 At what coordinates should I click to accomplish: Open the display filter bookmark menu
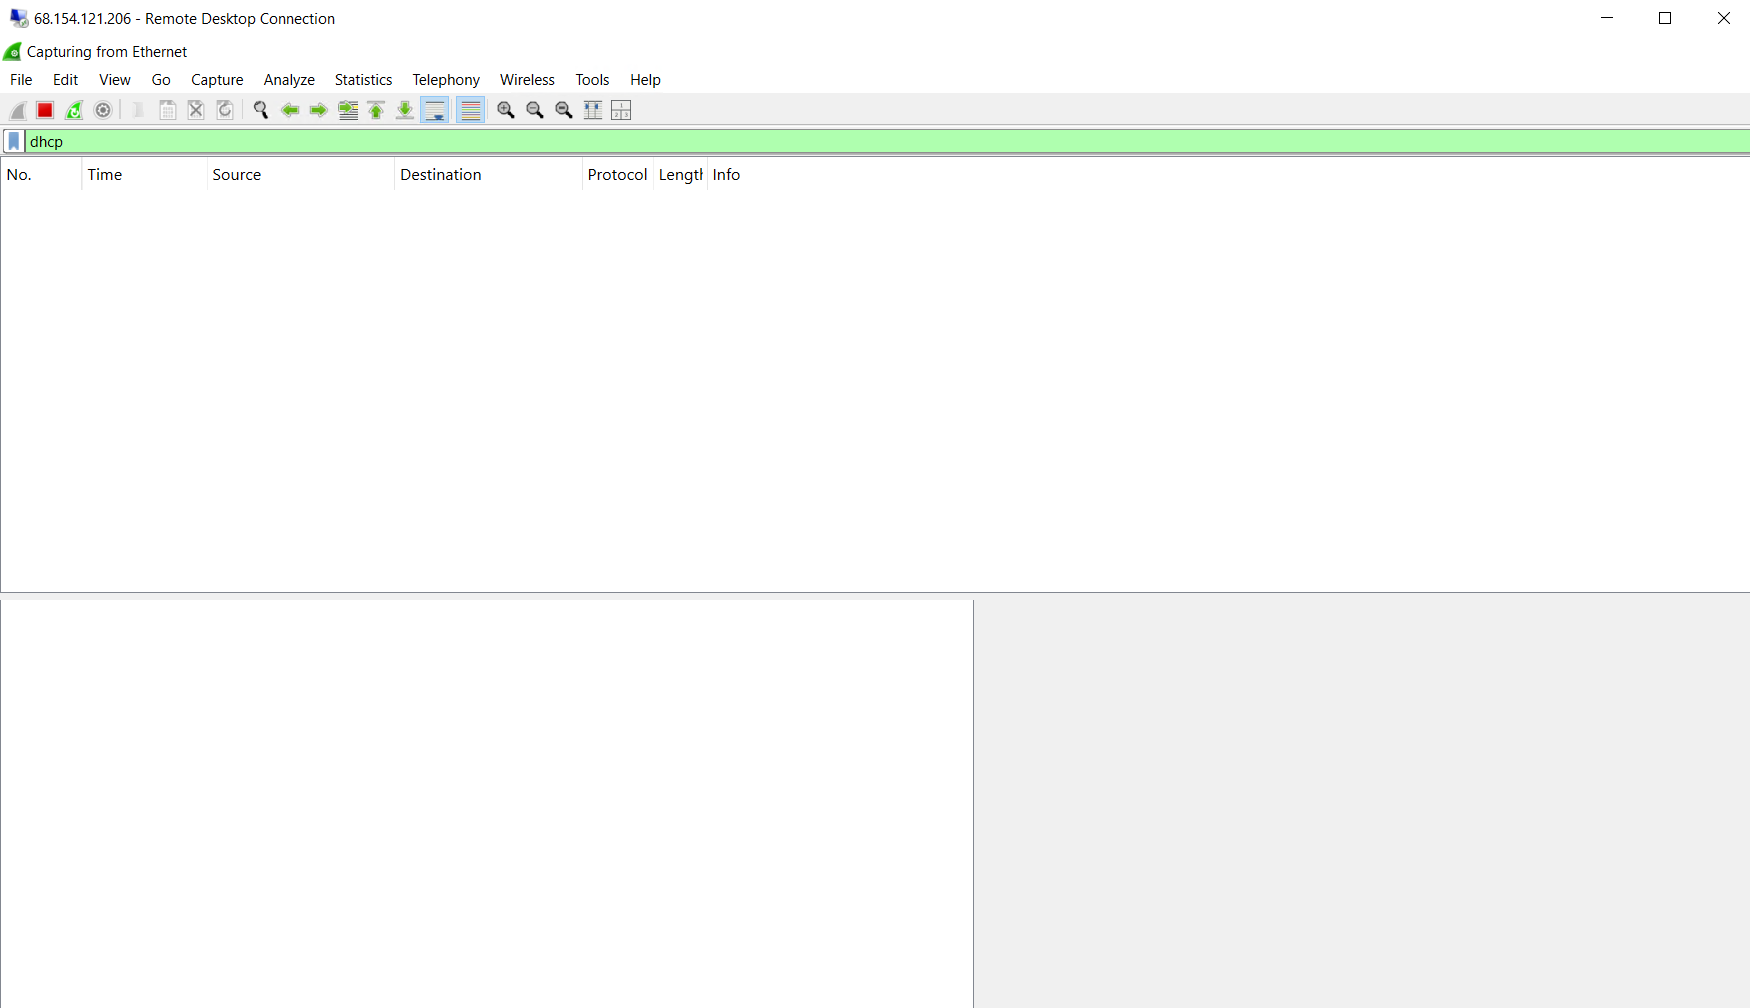click(x=14, y=142)
